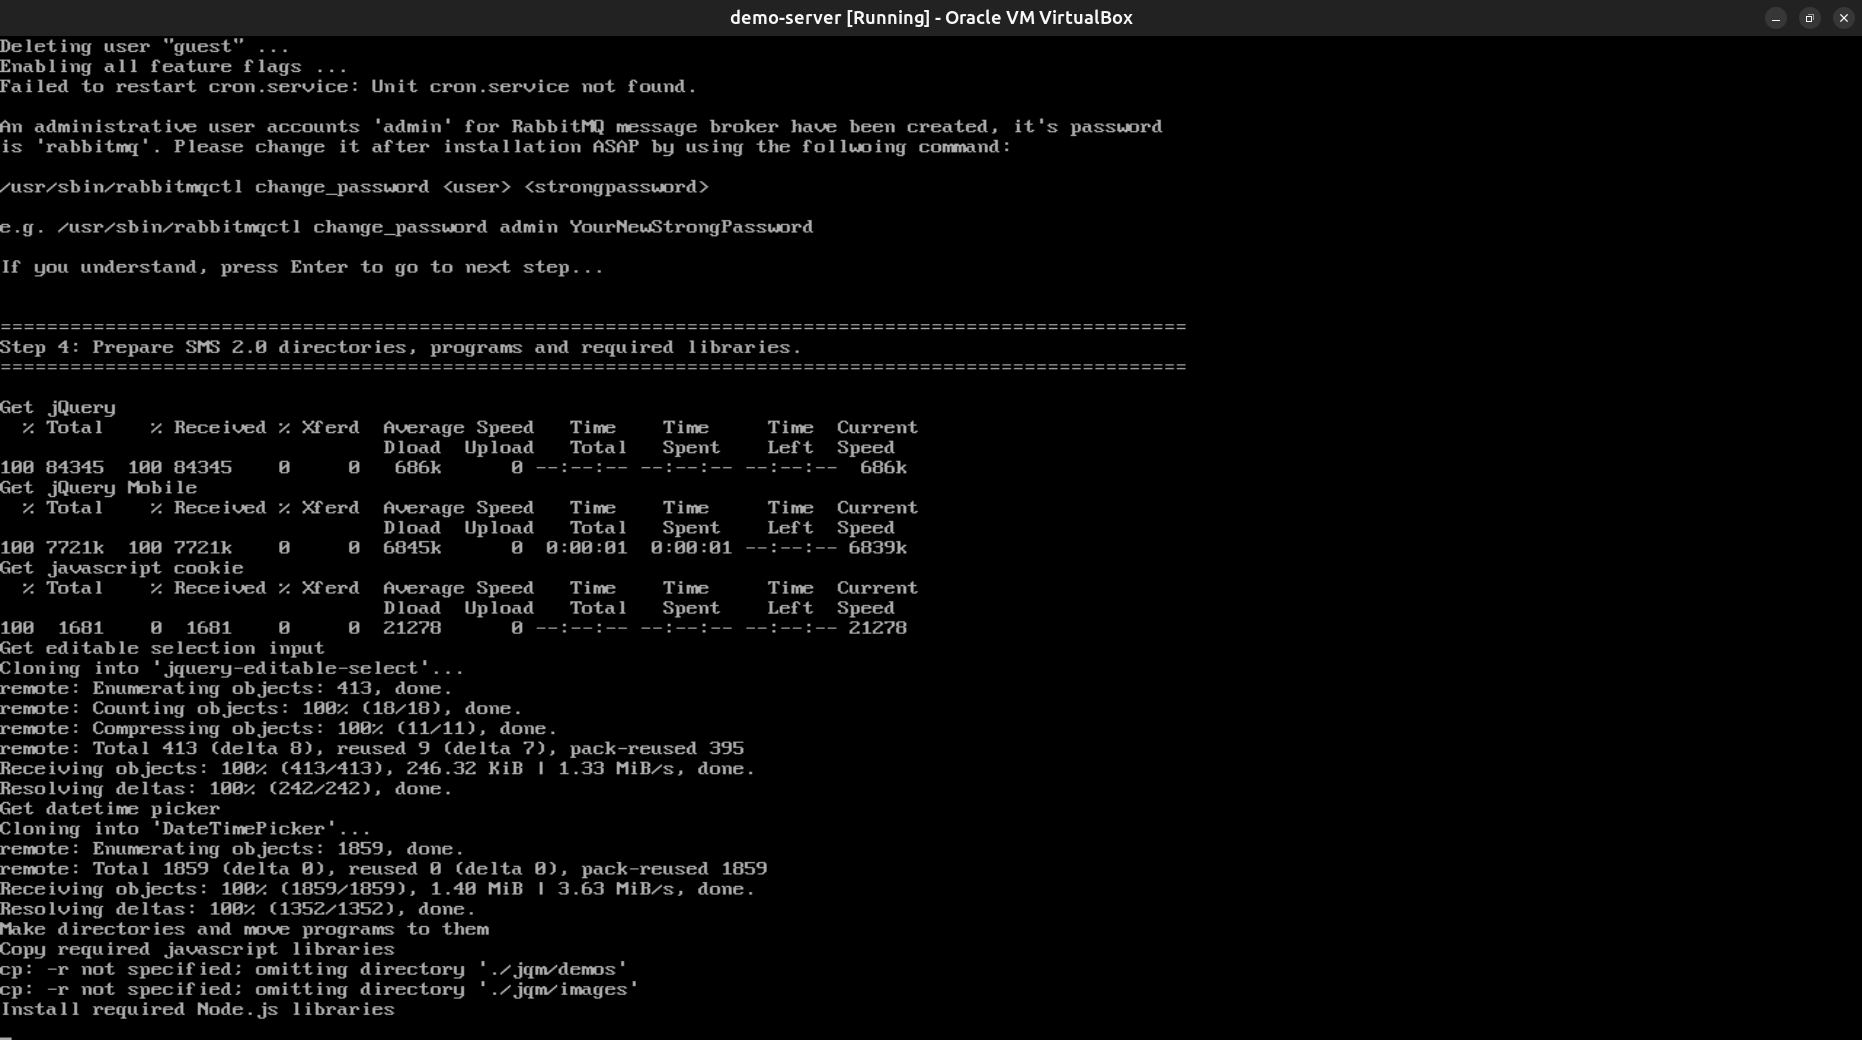
Task: Click the blinking cursor at terminal bottom
Action: click(x=6, y=1036)
